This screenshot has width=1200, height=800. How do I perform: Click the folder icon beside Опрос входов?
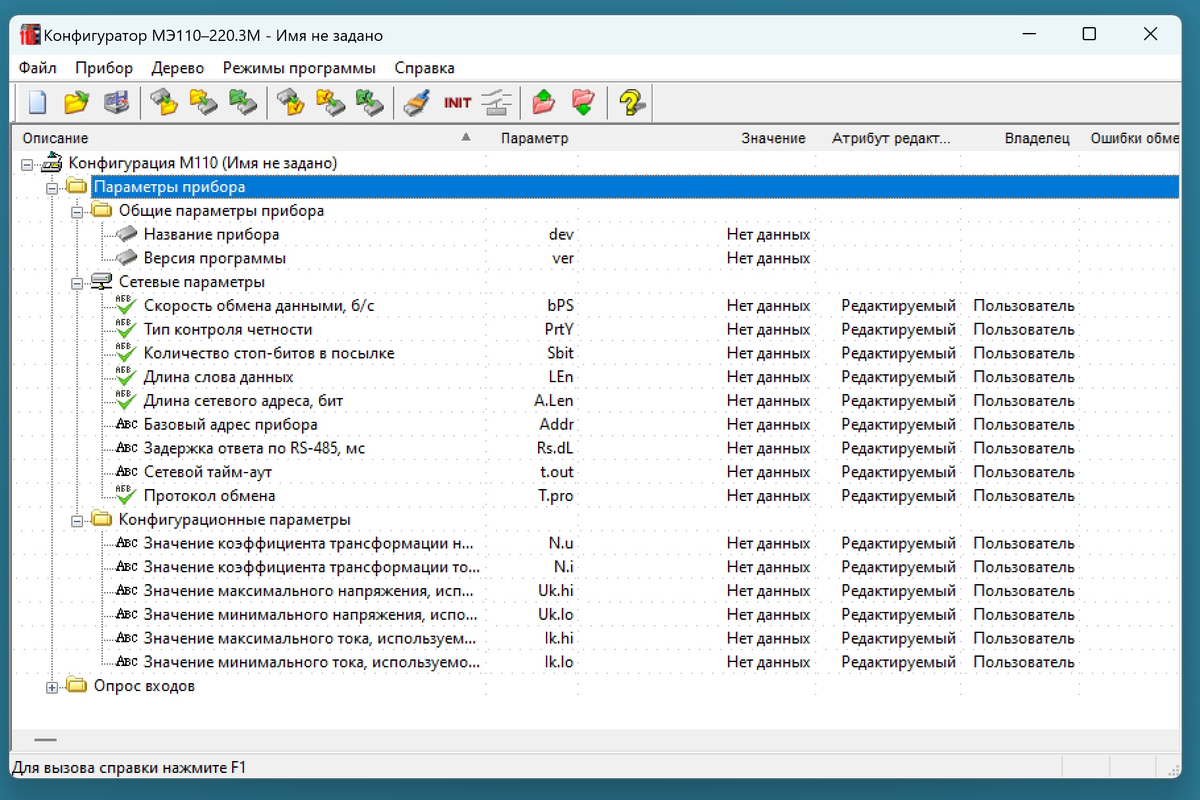(x=77, y=686)
